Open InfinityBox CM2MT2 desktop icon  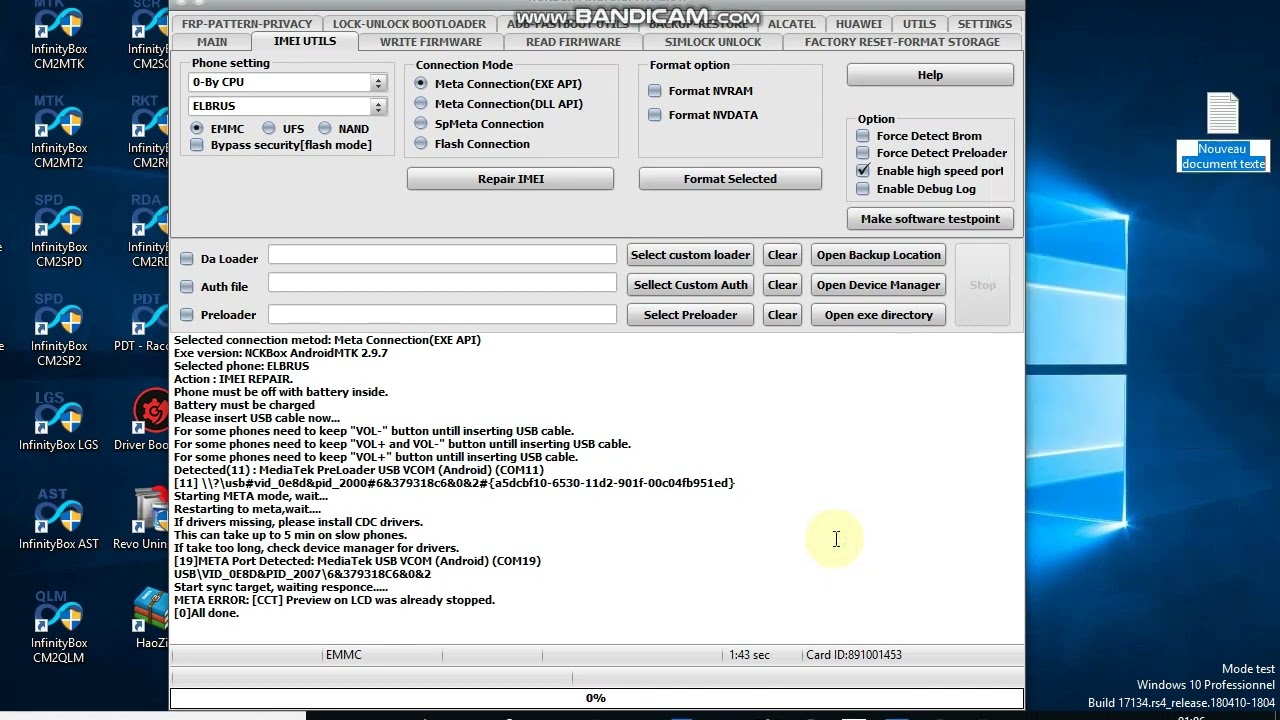click(58, 132)
